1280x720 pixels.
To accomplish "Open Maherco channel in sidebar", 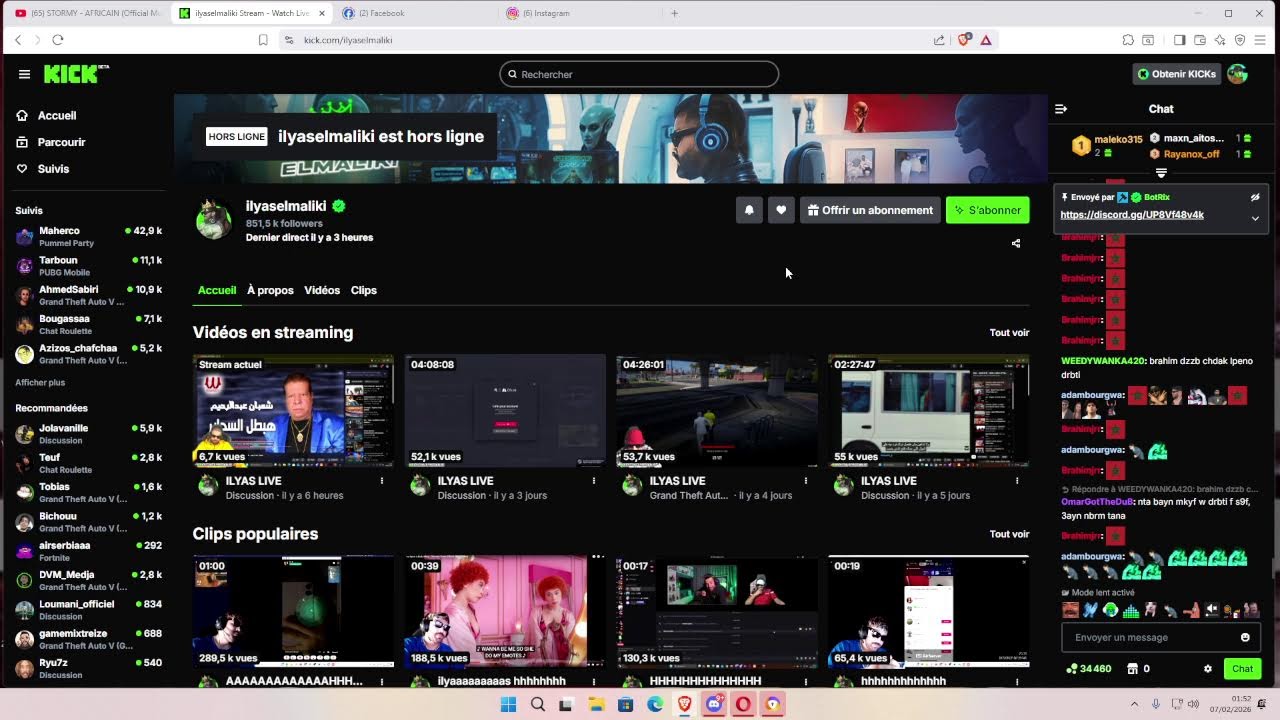I will click(89, 236).
